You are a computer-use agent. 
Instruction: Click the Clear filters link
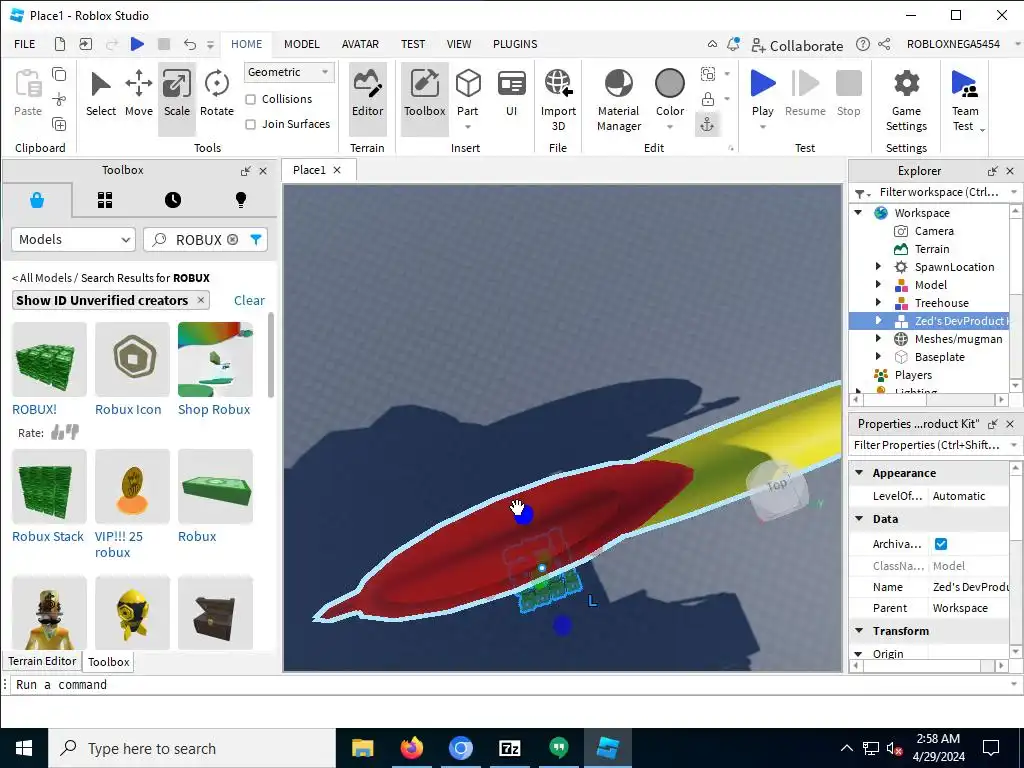pos(249,300)
